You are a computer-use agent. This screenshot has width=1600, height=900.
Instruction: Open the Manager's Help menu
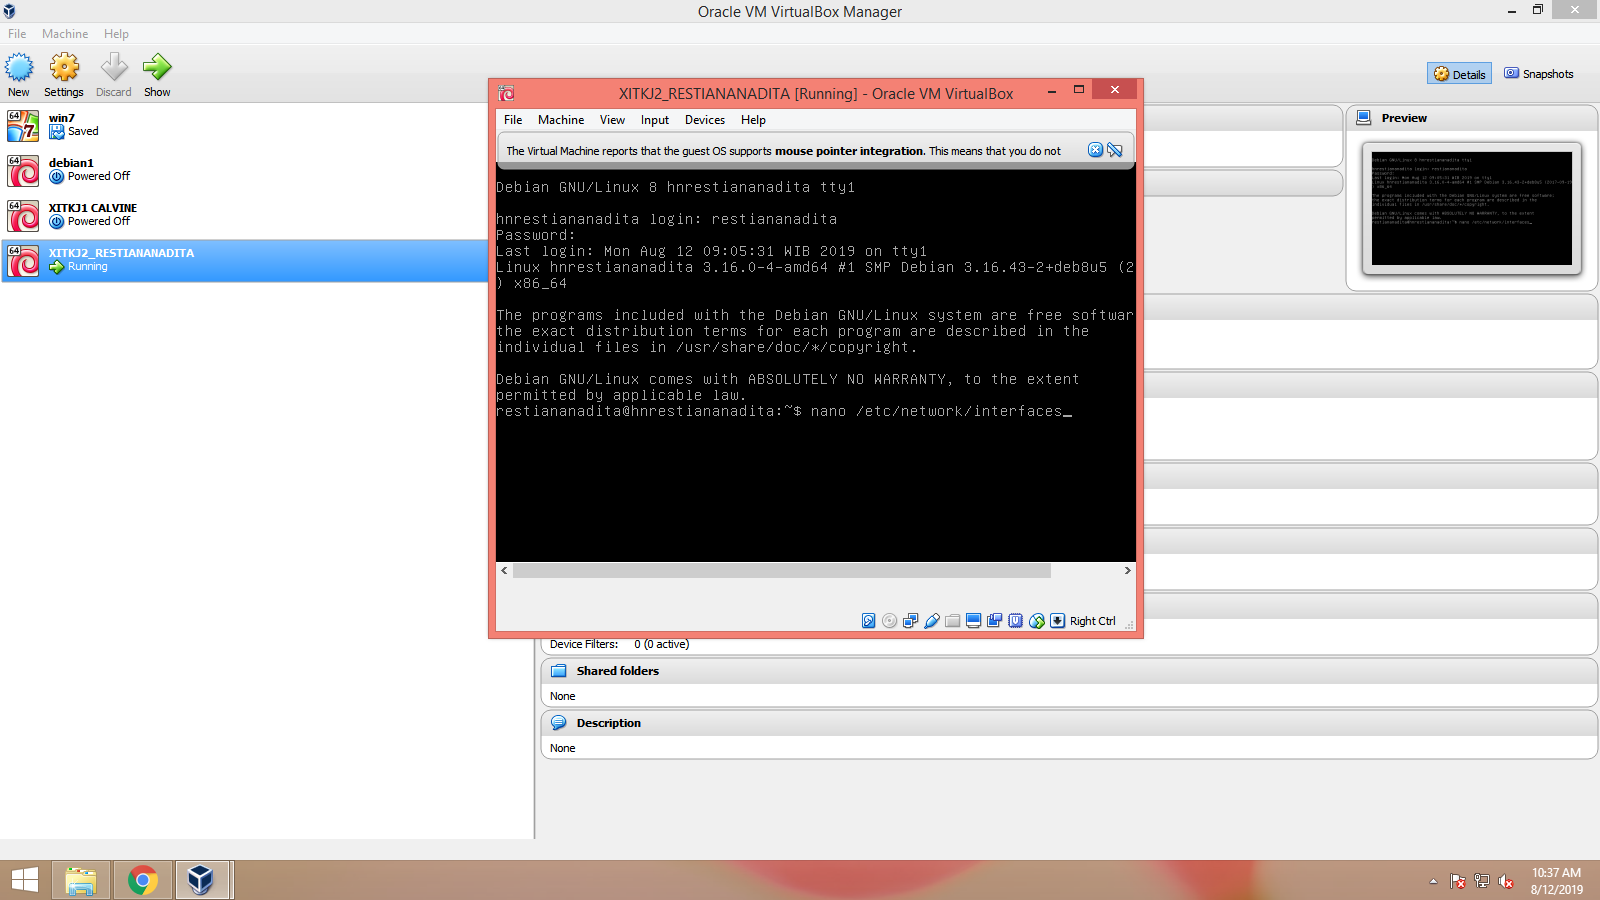(x=116, y=34)
